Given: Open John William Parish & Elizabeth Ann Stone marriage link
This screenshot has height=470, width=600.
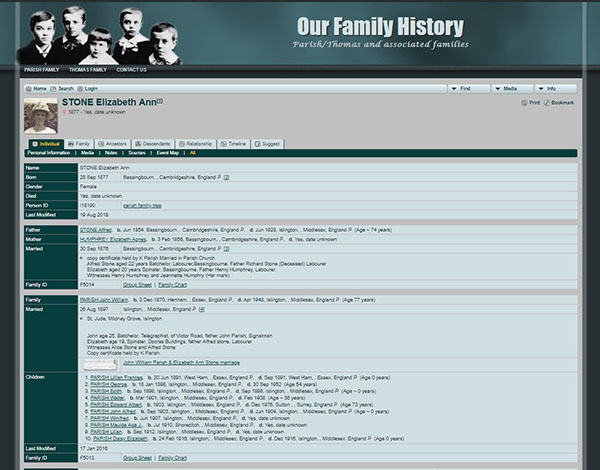Looking at the screenshot, I should point(181,362).
